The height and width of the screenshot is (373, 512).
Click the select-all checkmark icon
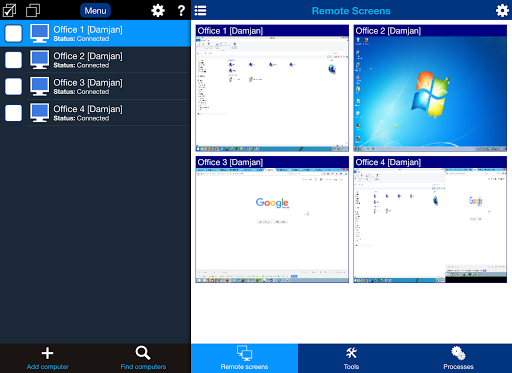(x=9, y=10)
